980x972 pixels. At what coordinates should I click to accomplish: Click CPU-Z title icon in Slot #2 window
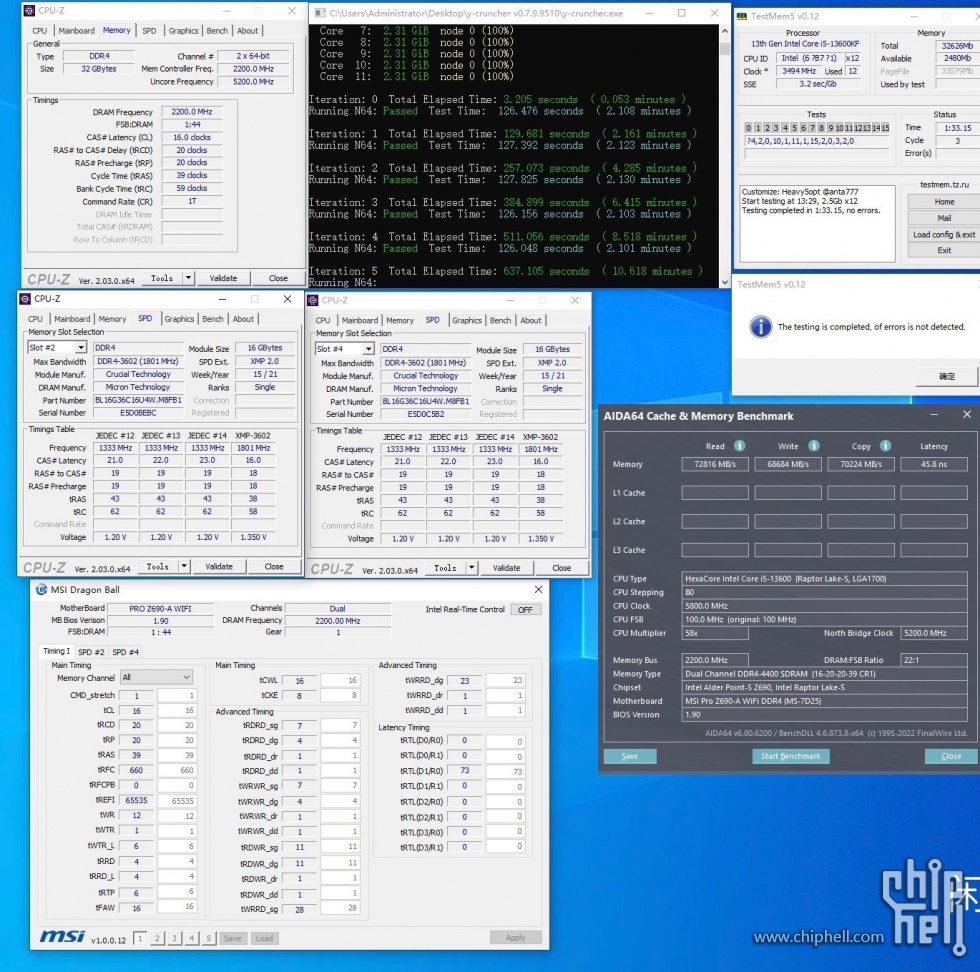point(25,299)
